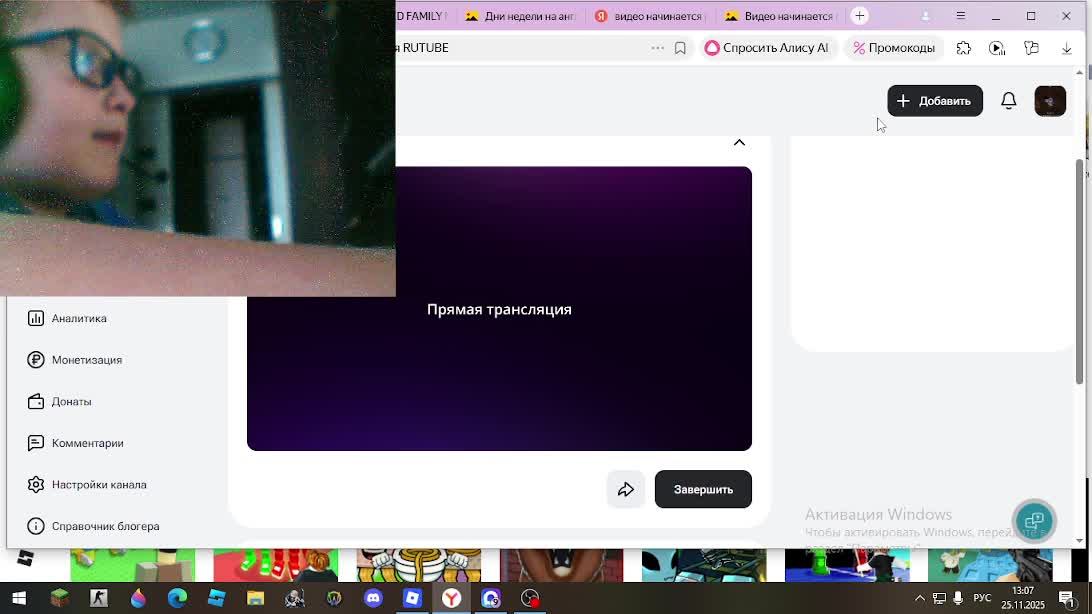
Task: Collapse the stream panel with the chevron
Action: coord(739,143)
